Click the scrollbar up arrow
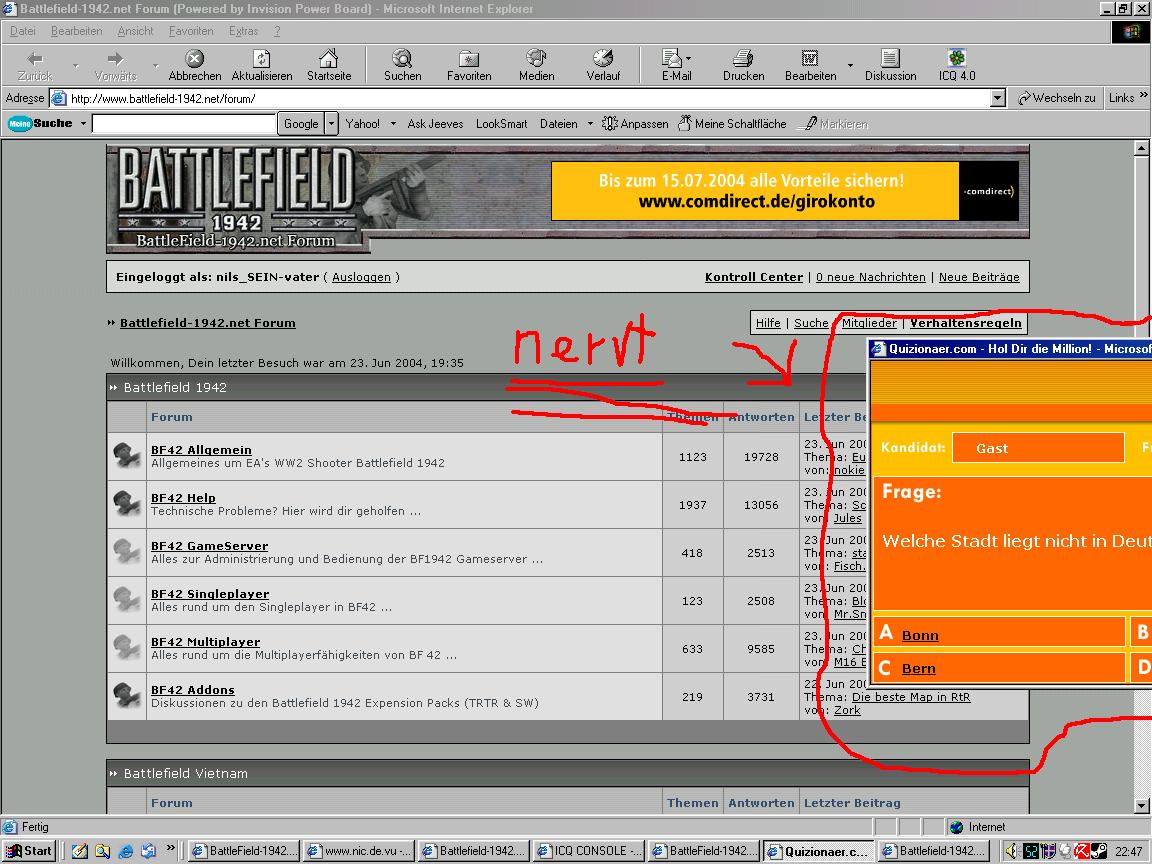The width and height of the screenshot is (1152, 864). tap(1141, 148)
